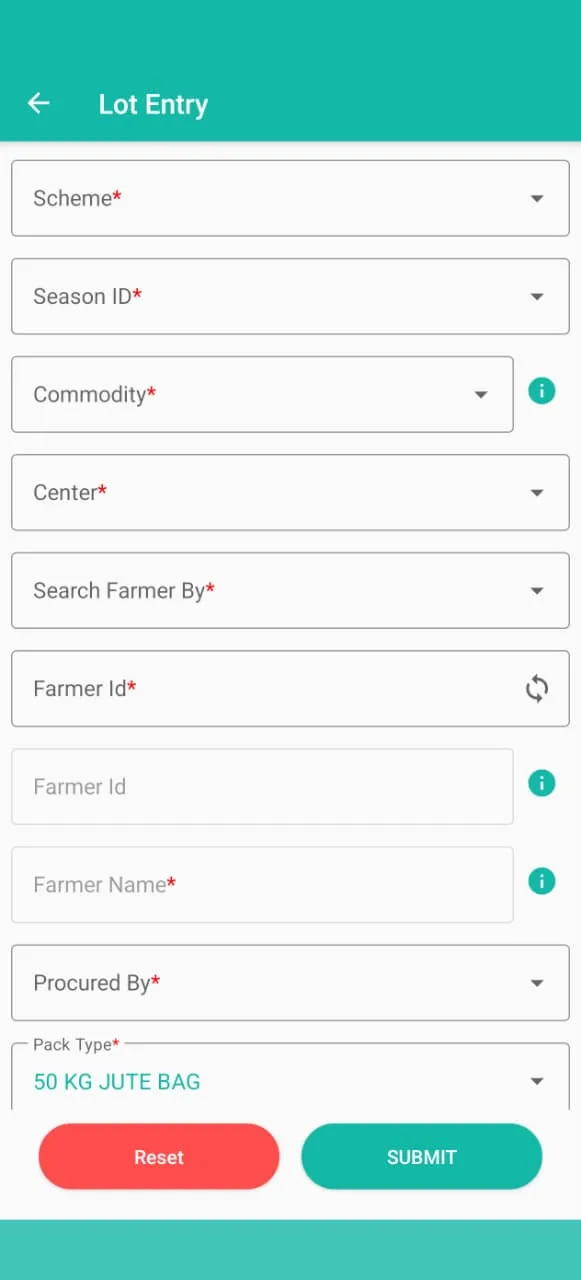
Task: Choose a Center from the dropdown
Action: pyautogui.click(x=290, y=492)
